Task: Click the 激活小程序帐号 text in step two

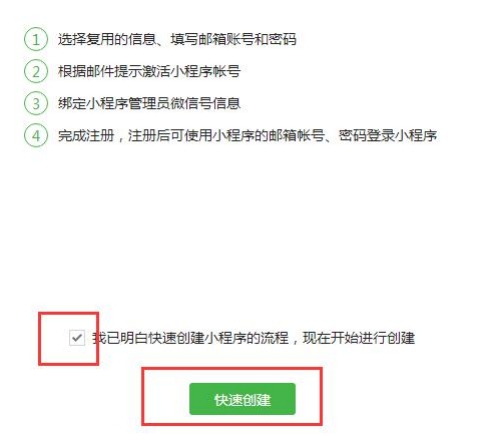Action: [x=191, y=71]
